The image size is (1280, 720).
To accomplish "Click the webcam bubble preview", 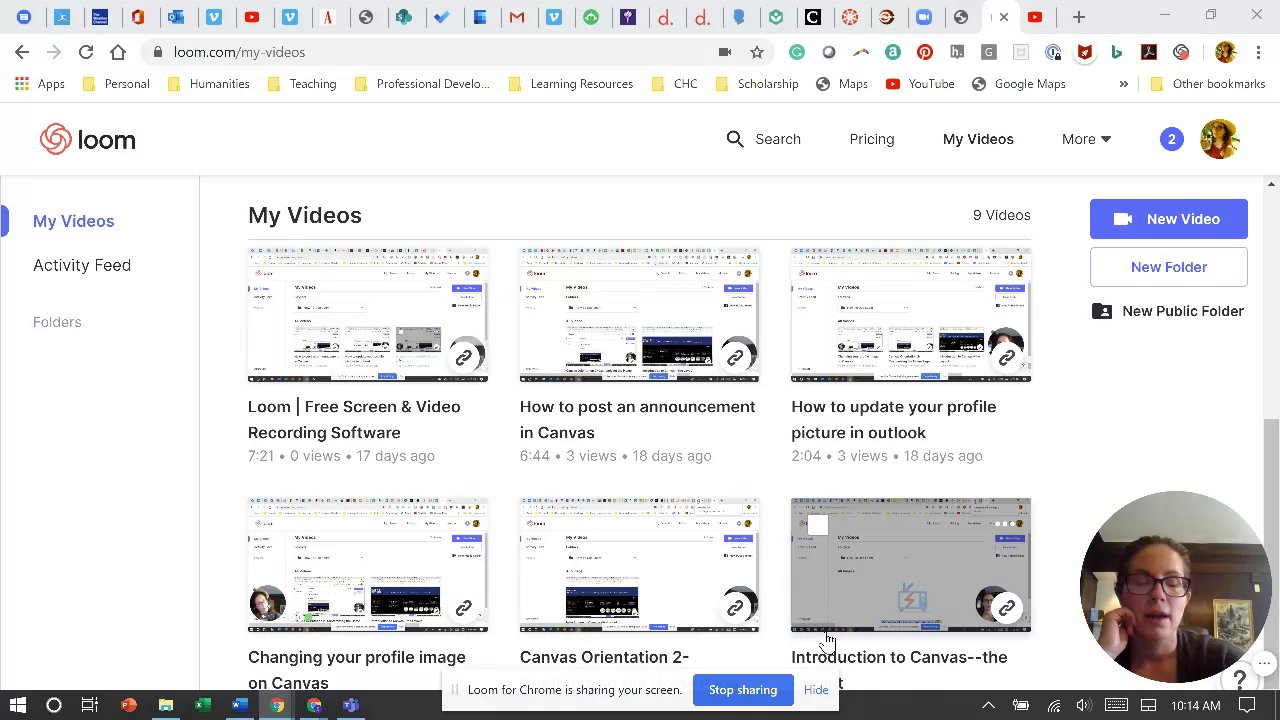I will pos(1175,587).
